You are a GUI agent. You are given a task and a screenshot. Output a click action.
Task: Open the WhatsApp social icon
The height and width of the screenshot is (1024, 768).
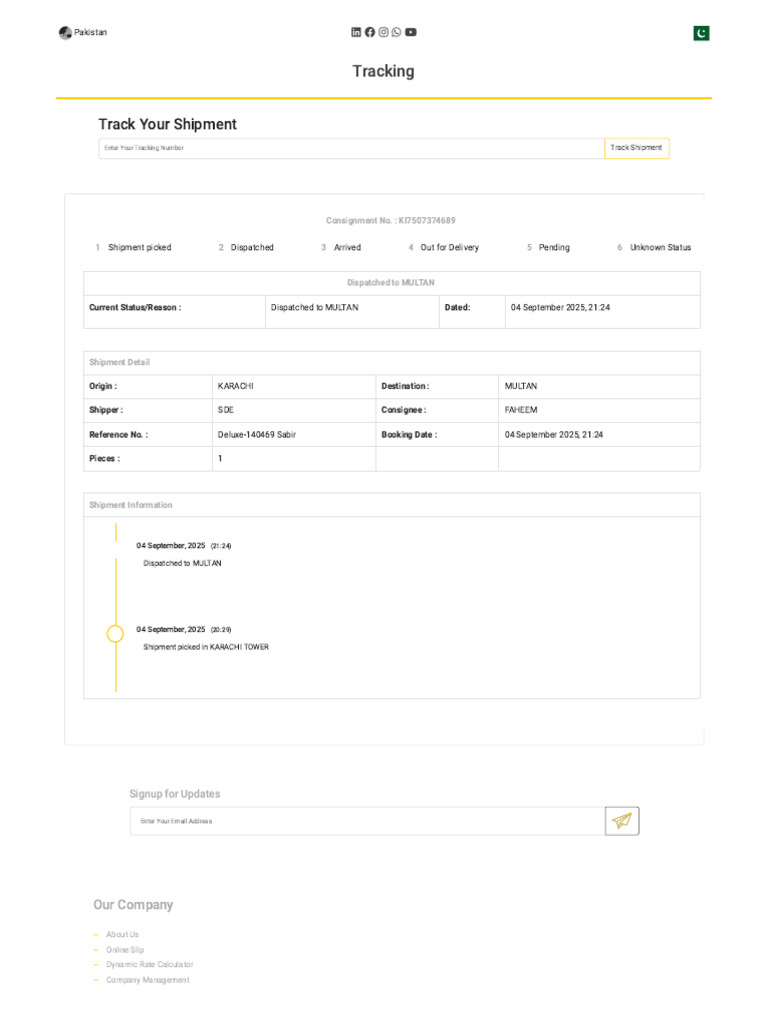396,32
